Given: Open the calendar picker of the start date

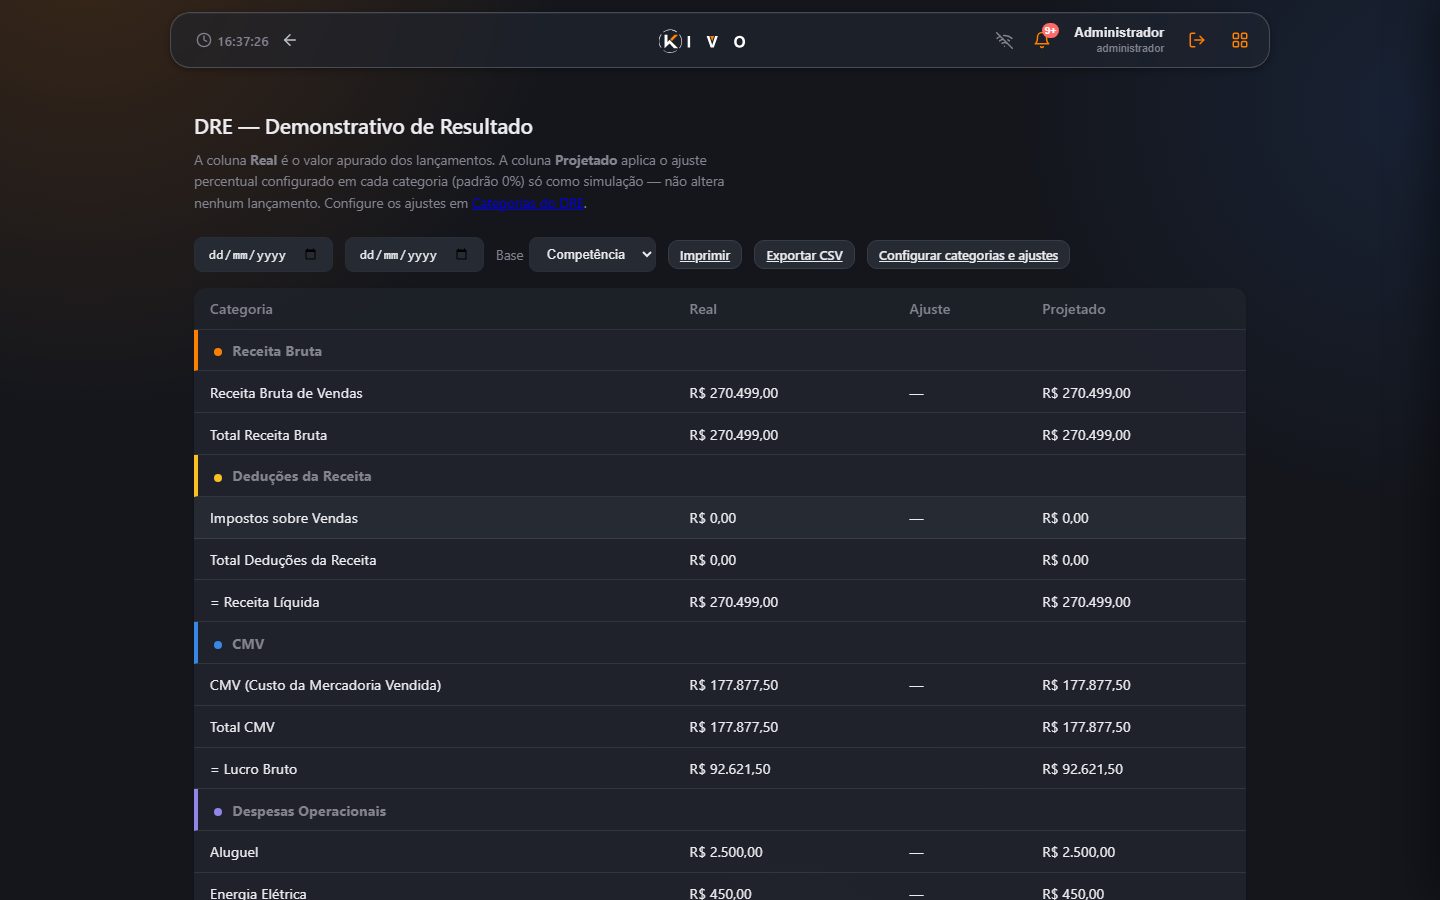Looking at the screenshot, I should pos(310,254).
